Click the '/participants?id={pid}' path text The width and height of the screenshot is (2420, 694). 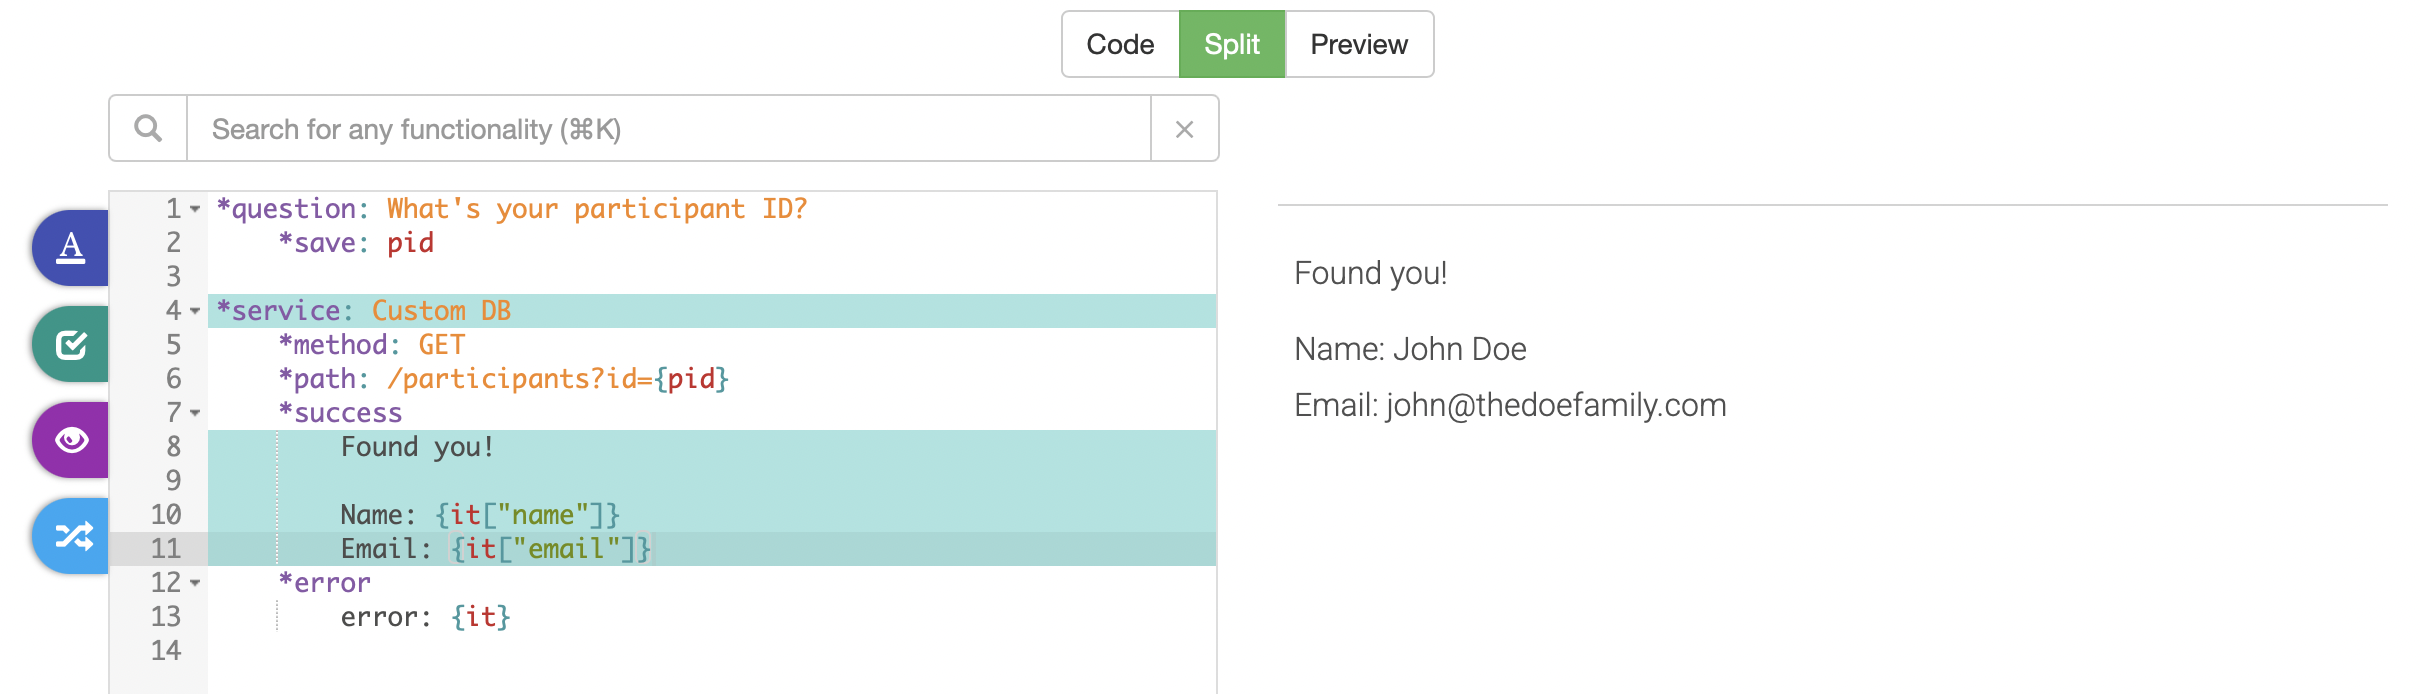[558, 379]
